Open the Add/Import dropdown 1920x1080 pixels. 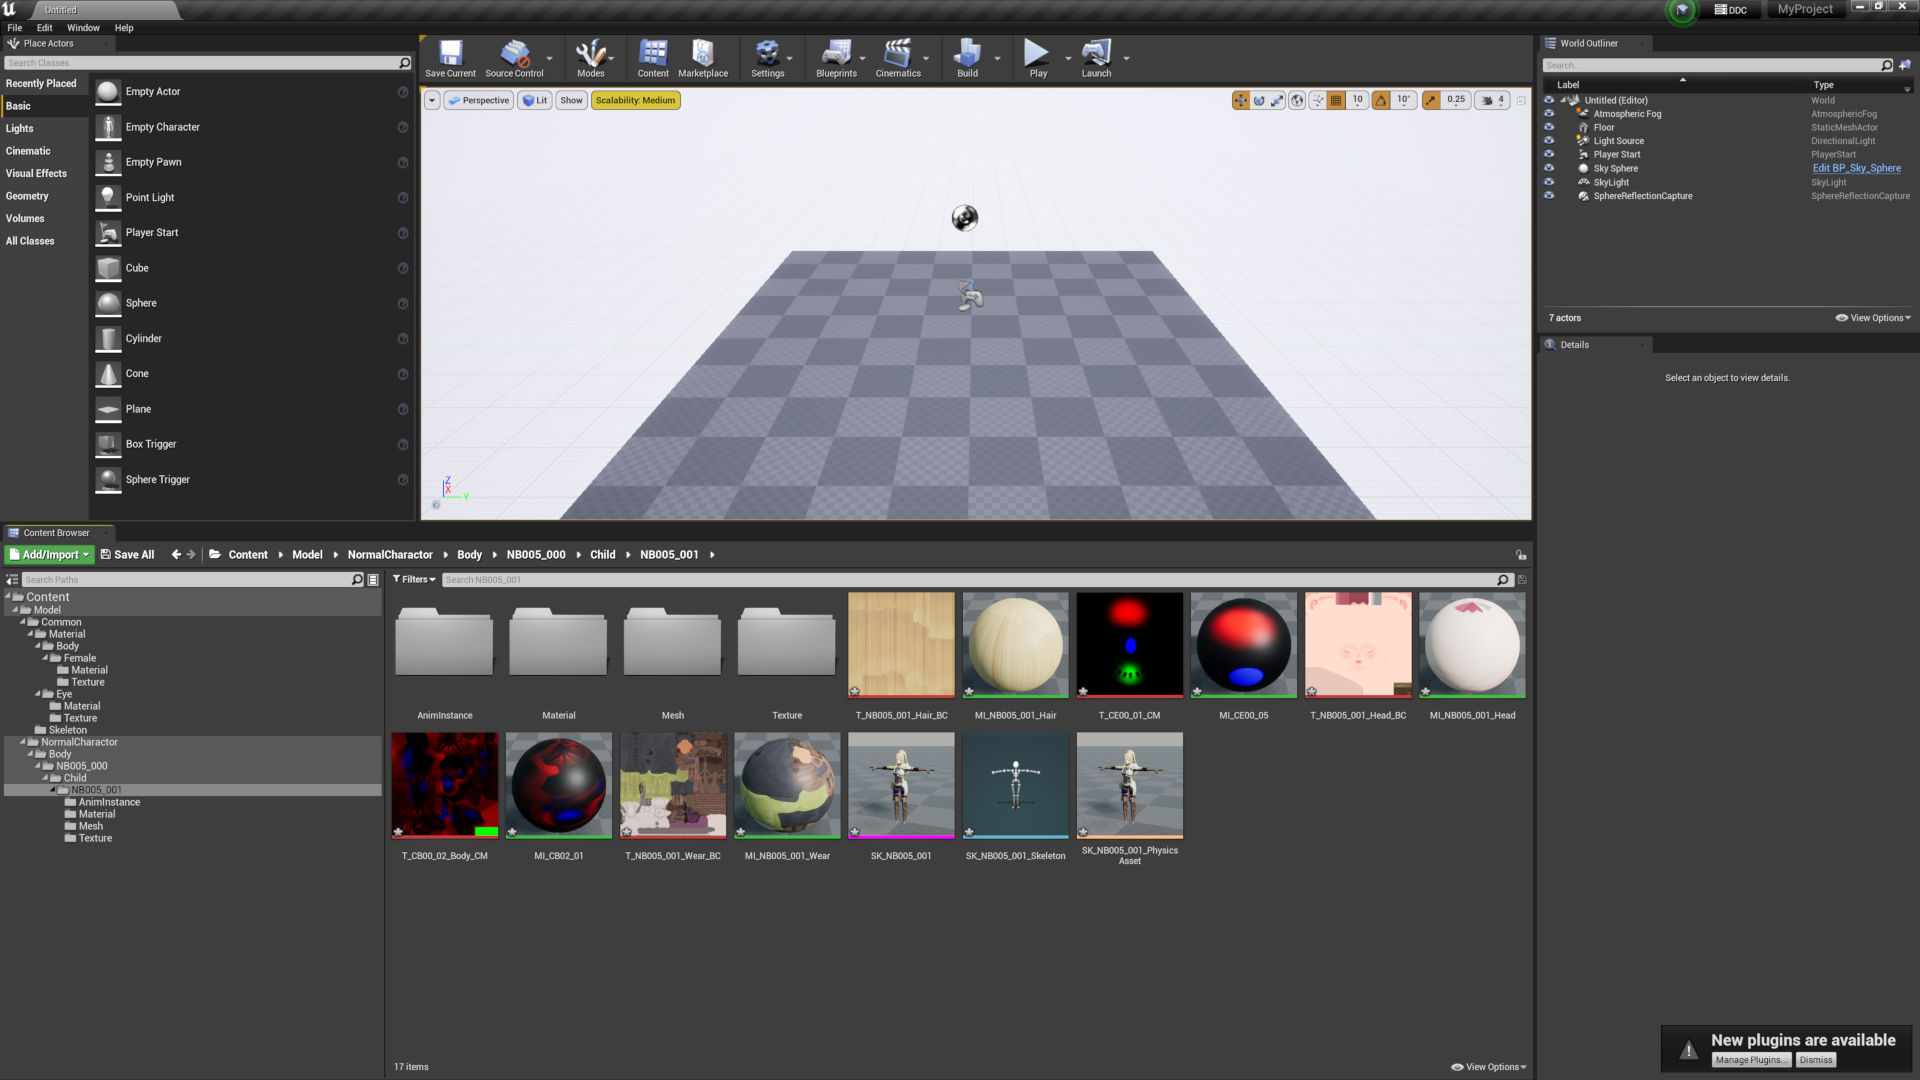click(x=49, y=554)
